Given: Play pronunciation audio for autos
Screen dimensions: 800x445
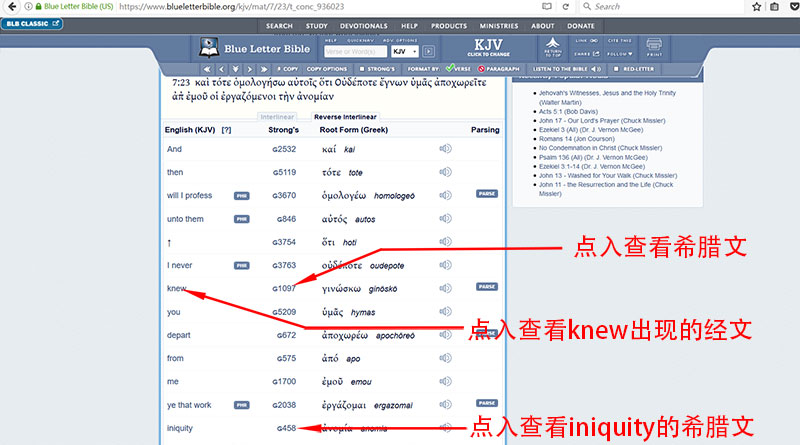Looking at the screenshot, I should click(445, 218).
